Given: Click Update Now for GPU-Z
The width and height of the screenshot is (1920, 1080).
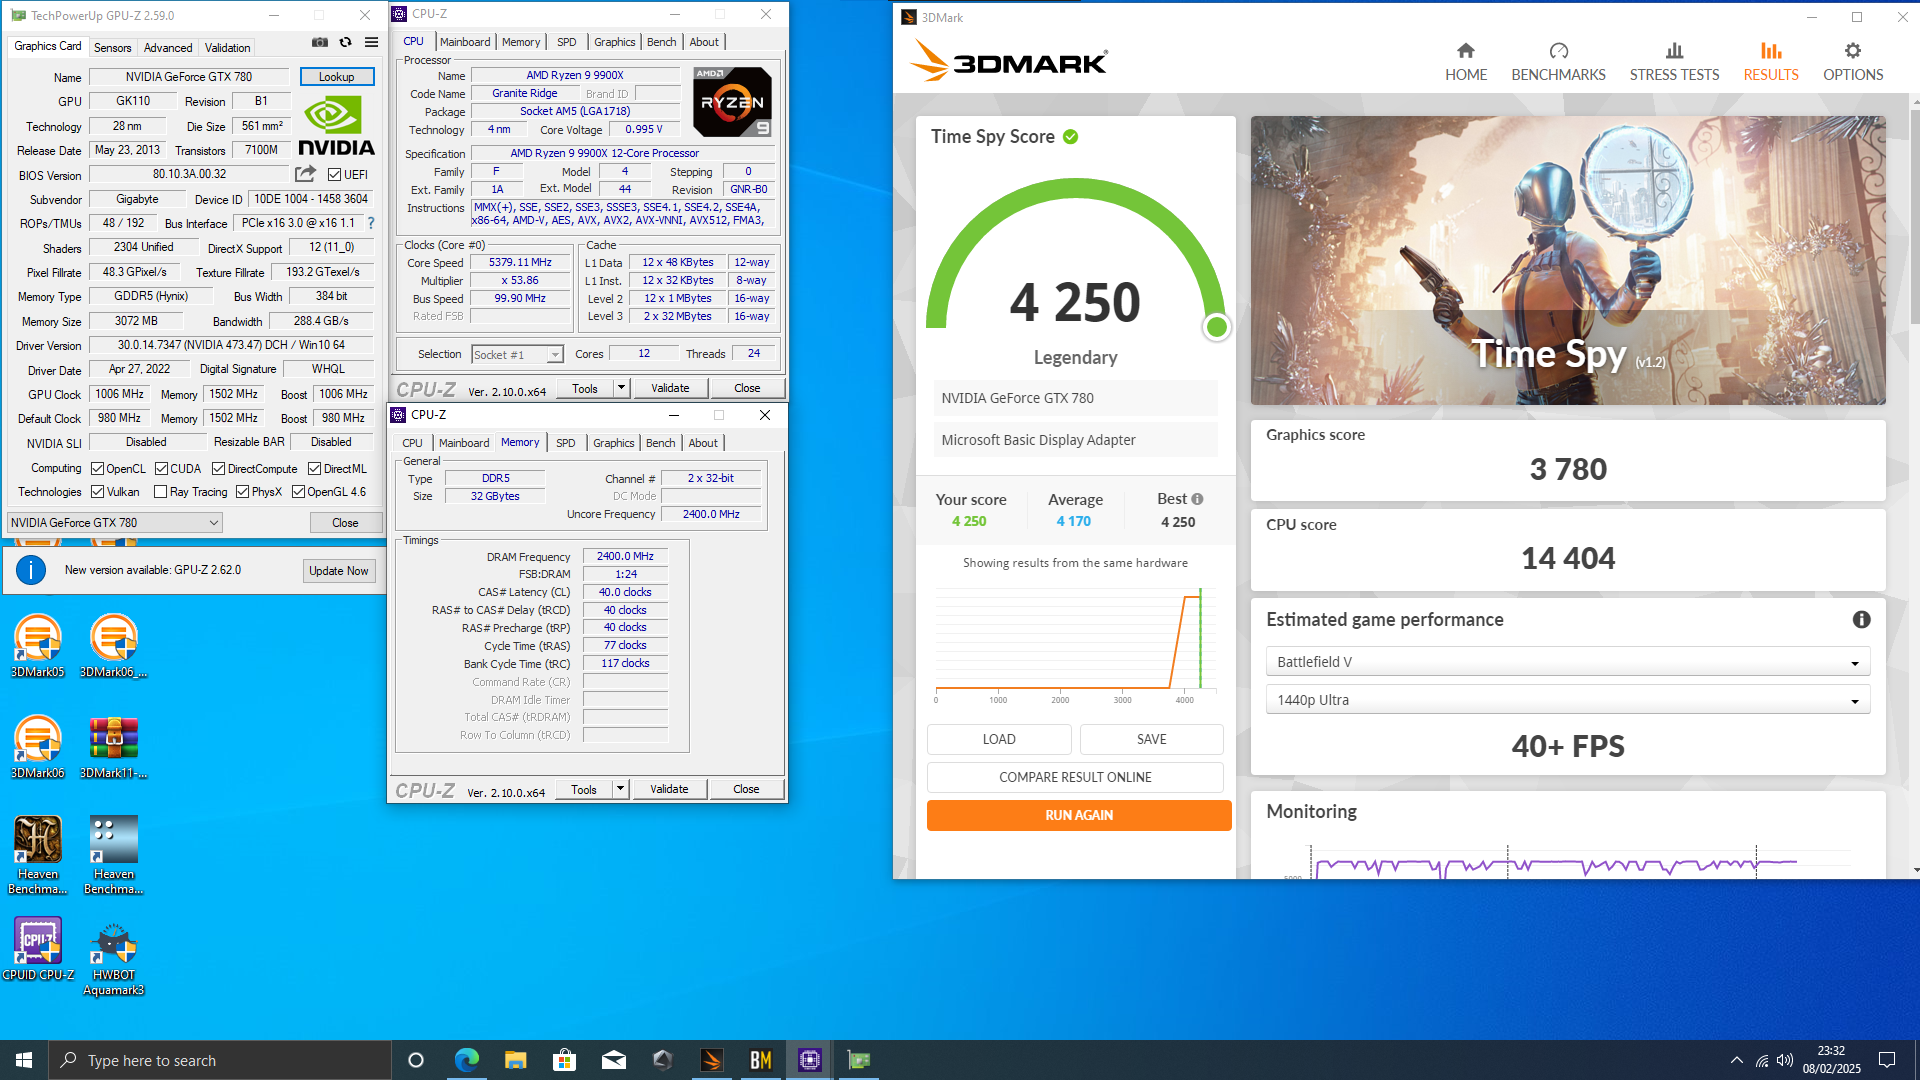Looking at the screenshot, I should coord(339,571).
